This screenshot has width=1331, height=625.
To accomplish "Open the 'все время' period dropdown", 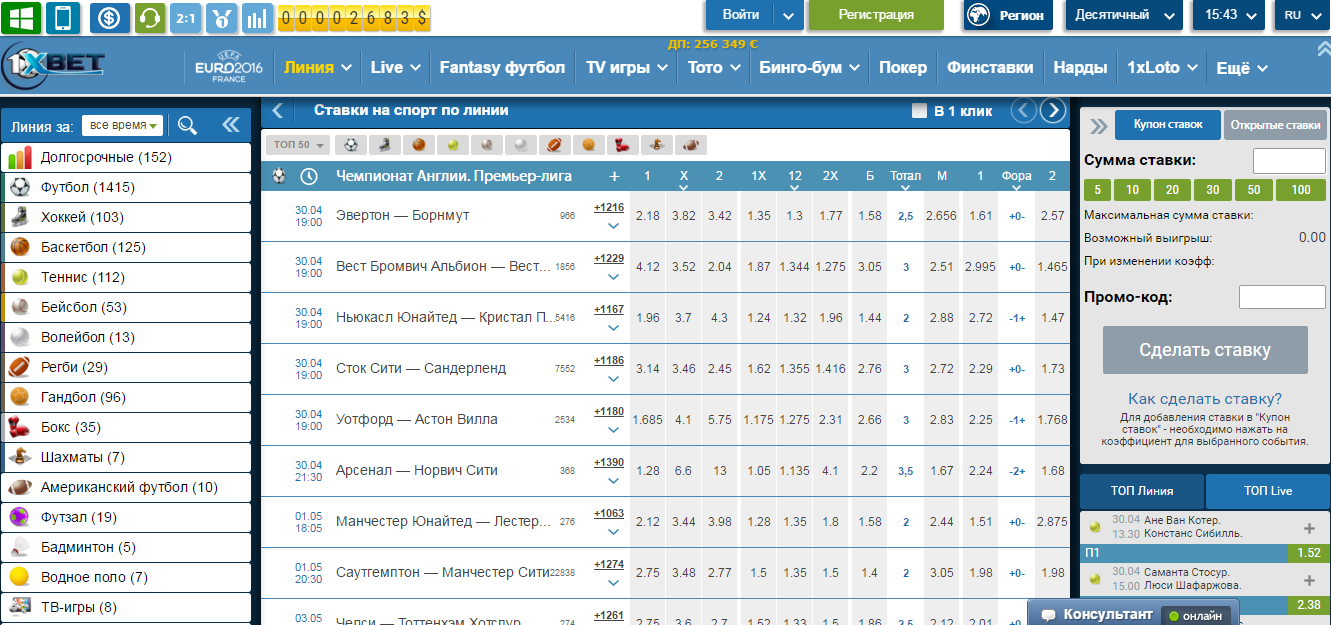I will coord(123,125).
